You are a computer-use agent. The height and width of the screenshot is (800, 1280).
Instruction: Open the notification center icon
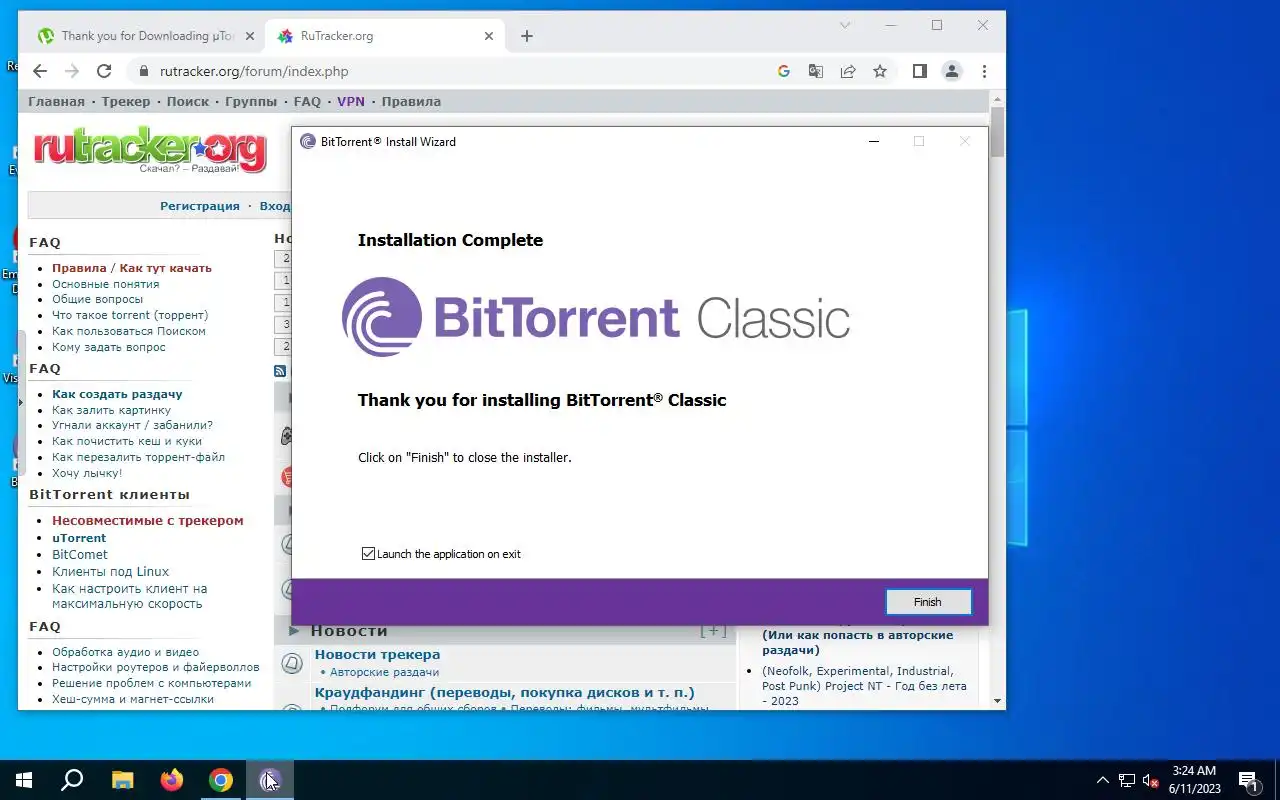point(1248,780)
